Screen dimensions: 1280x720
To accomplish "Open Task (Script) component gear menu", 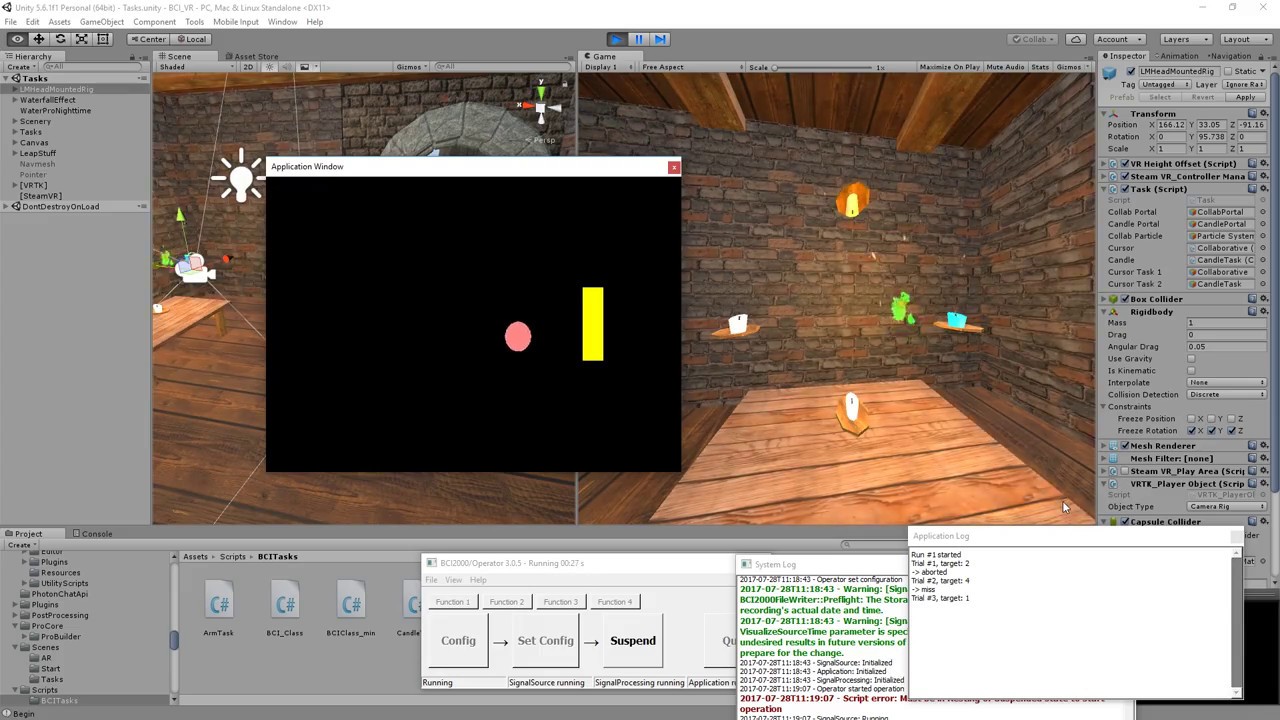I will [x=1264, y=189].
